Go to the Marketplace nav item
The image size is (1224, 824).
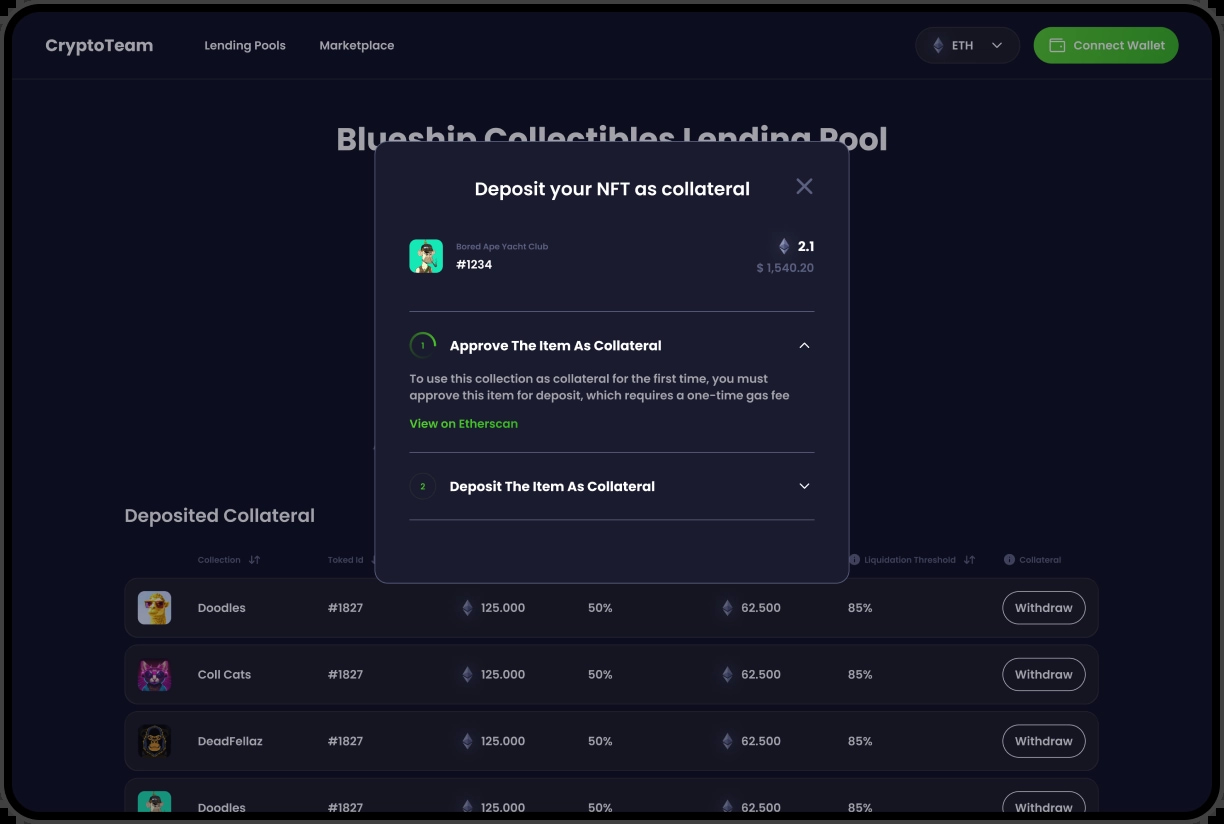tap(357, 45)
